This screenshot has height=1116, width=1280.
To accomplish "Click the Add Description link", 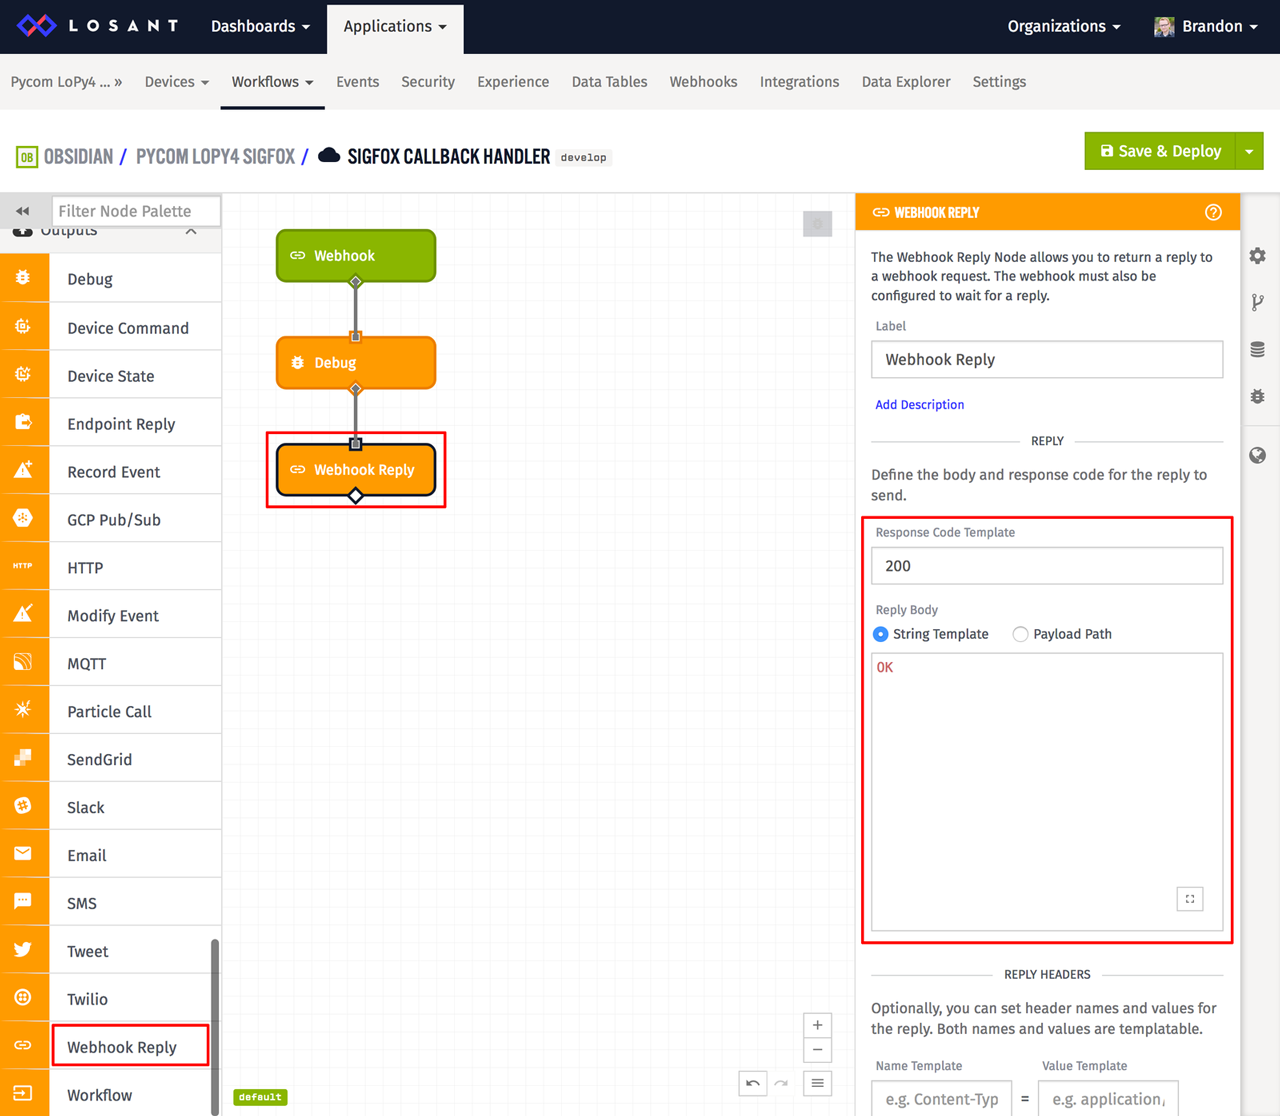I will point(919,404).
